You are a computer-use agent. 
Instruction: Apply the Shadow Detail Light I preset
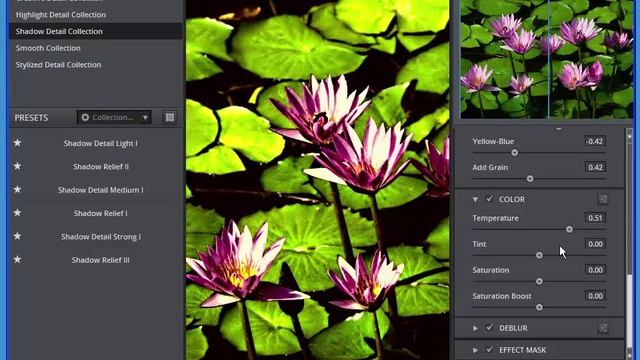click(x=100, y=143)
